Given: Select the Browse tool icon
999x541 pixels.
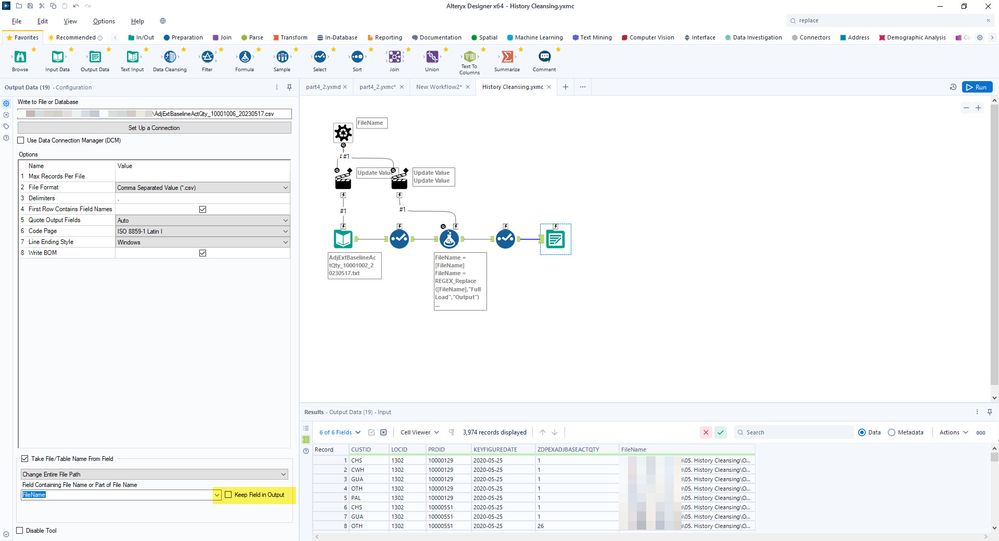Looking at the screenshot, I should pyautogui.click(x=20, y=58).
